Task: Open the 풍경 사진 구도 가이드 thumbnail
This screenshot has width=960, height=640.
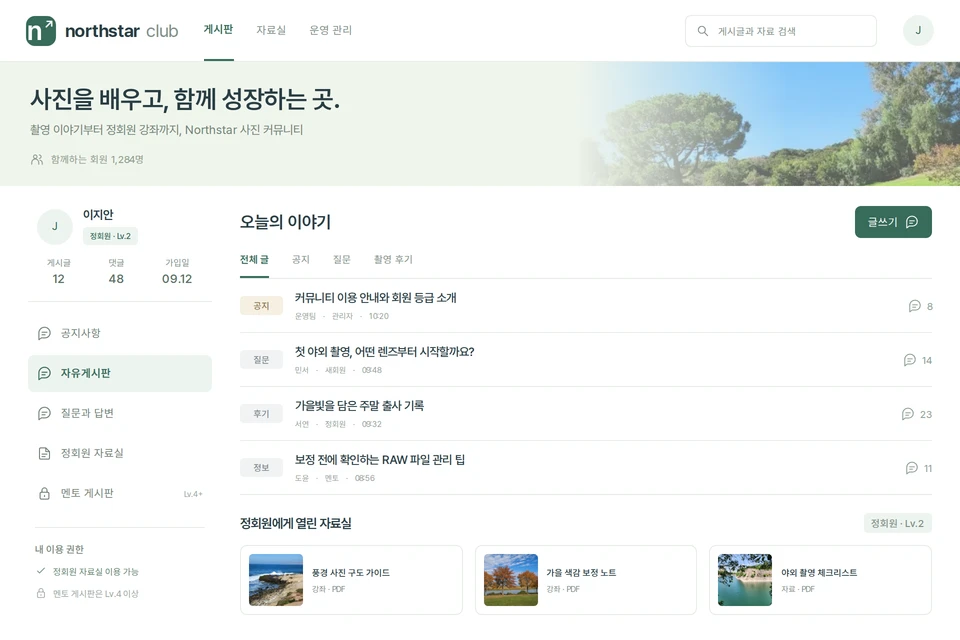Action: point(276,580)
